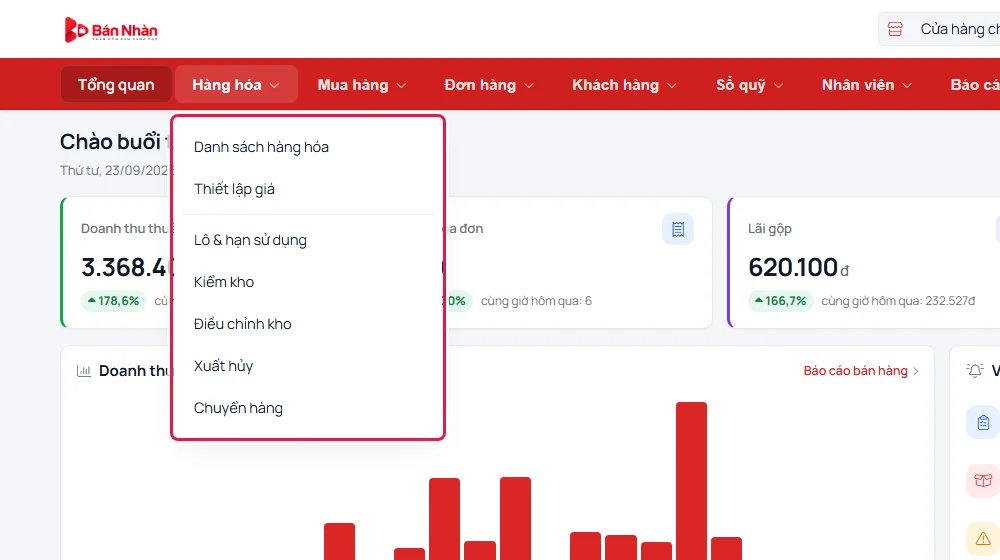Expand the Mua hàng menu
The image size is (1000, 560).
coord(362,85)
